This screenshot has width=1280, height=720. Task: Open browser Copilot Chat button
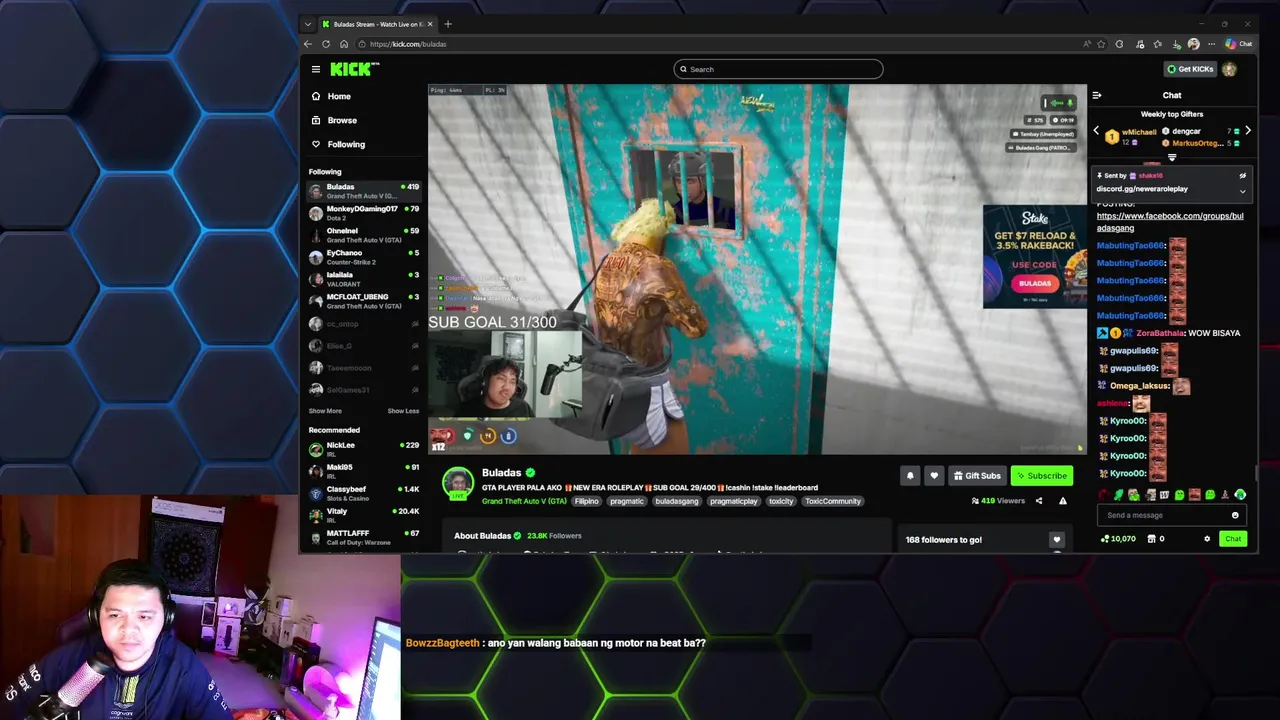pyautogui.click(x=1239, y=44)
